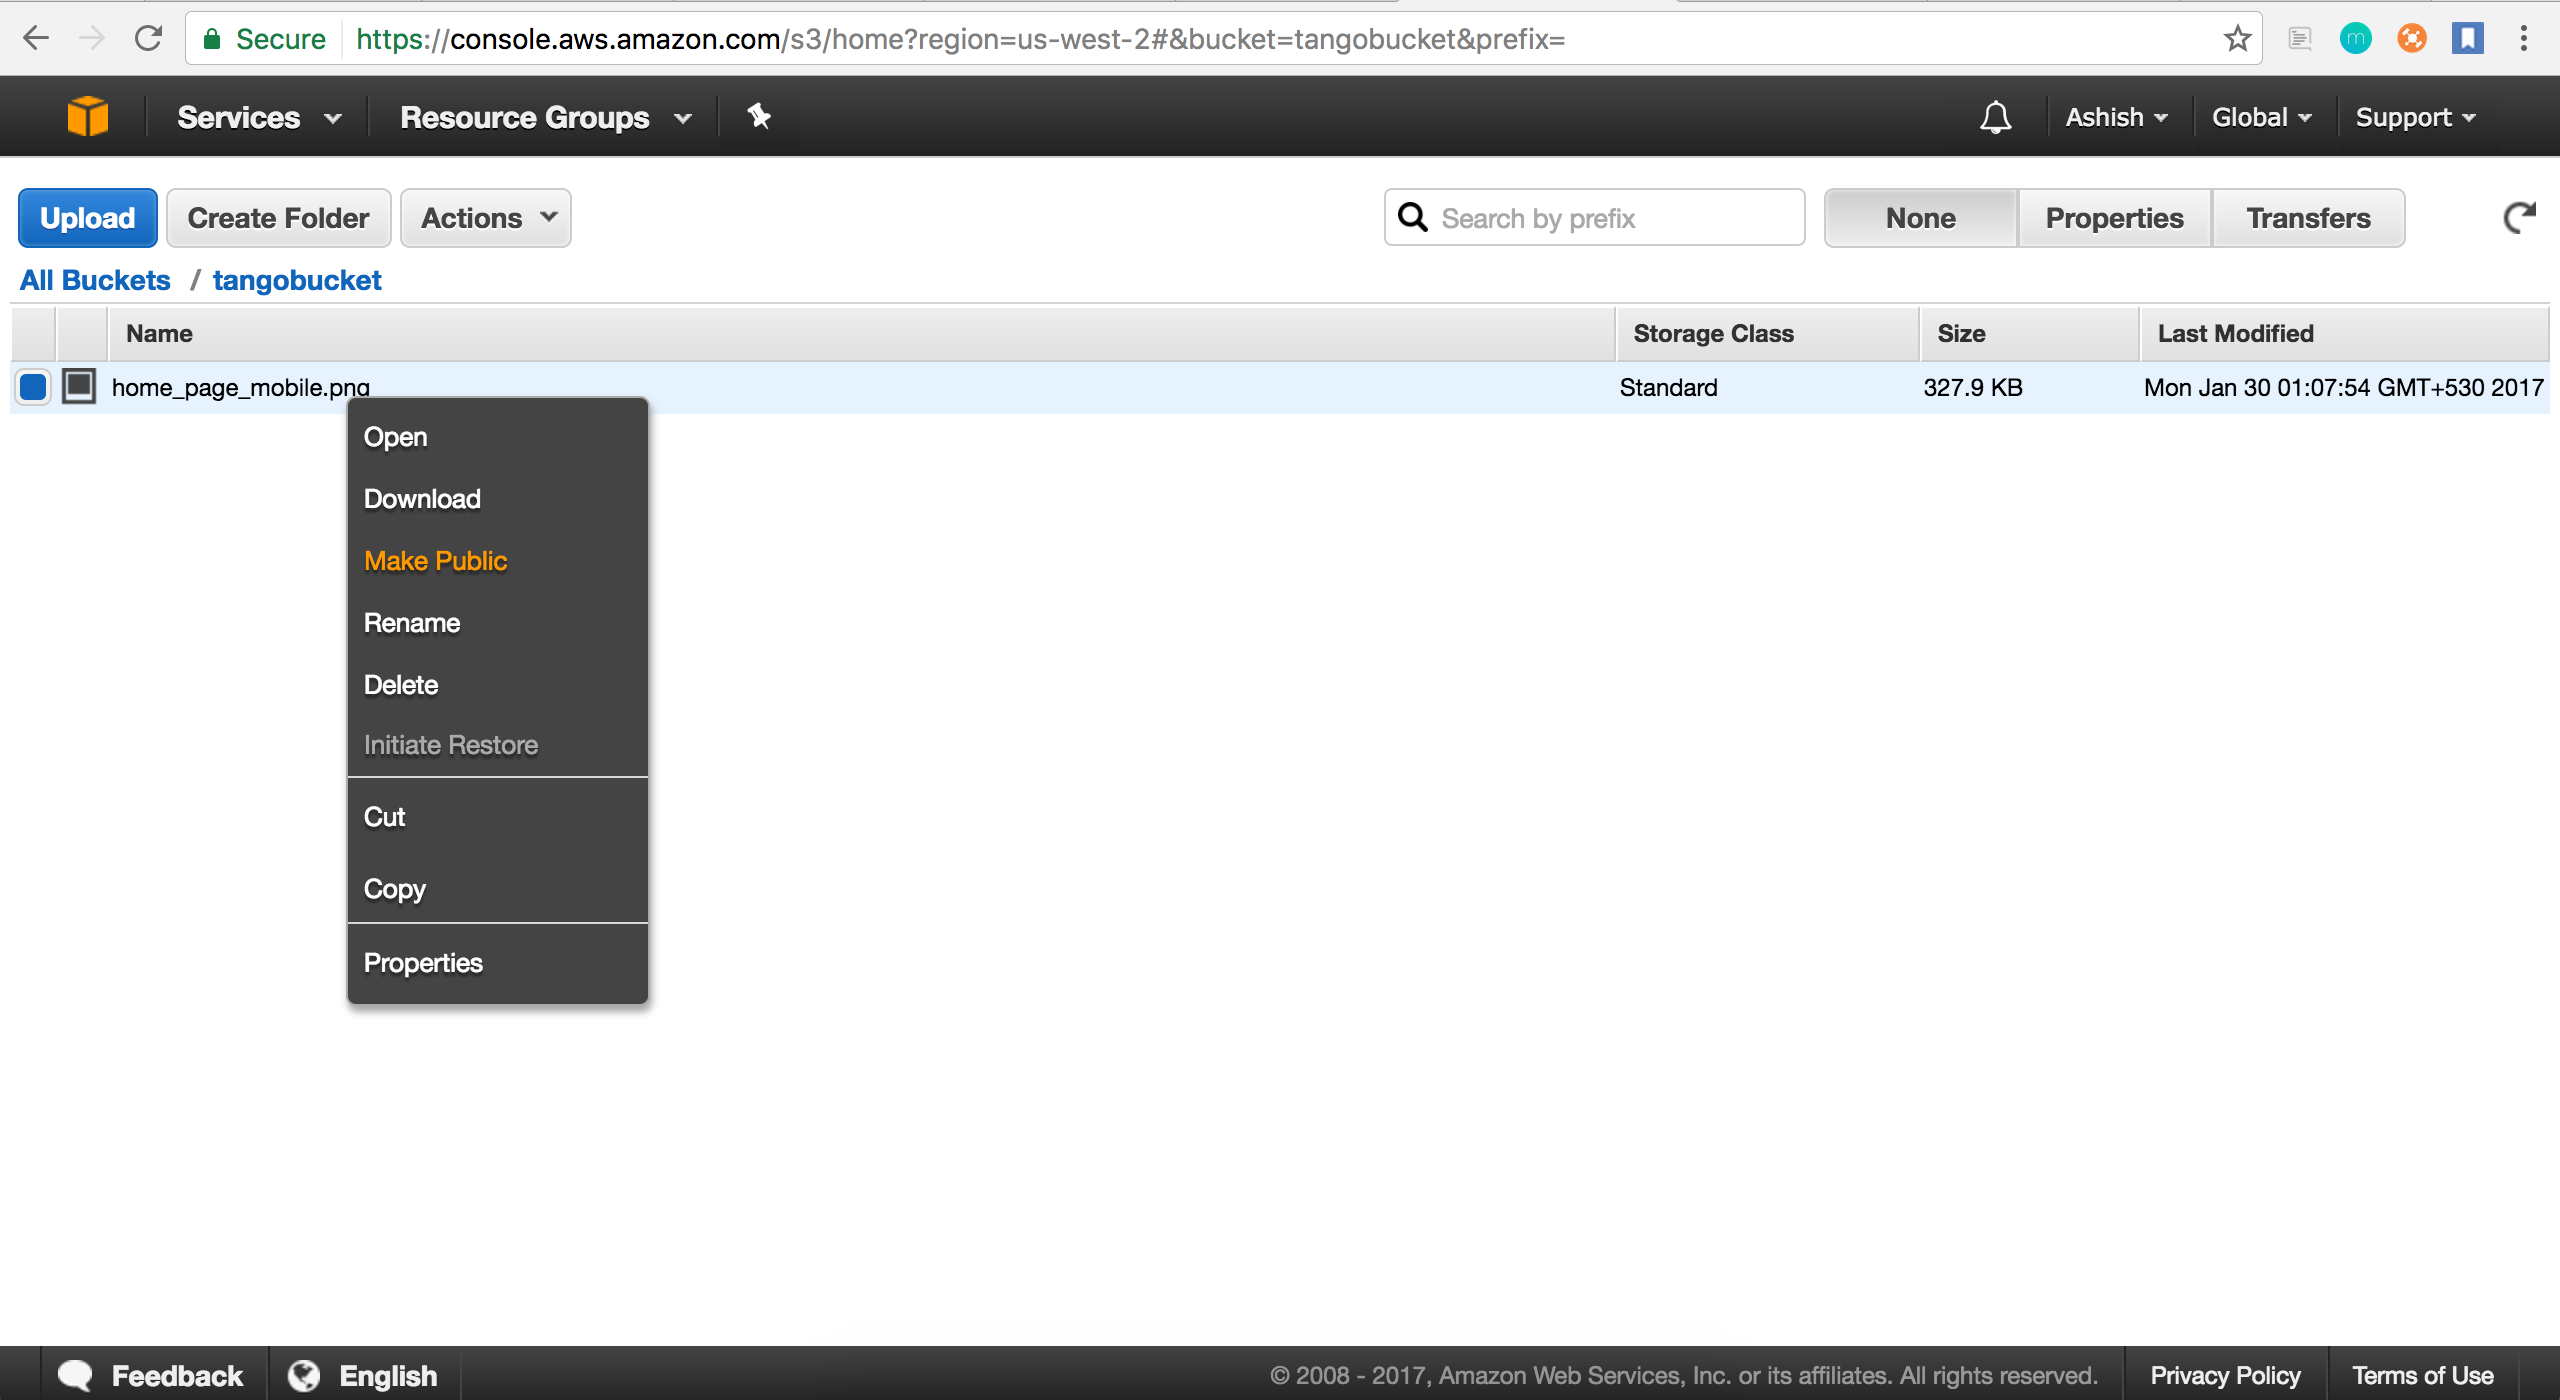Go to All Buckets breadcrumb

click(95, 280)
